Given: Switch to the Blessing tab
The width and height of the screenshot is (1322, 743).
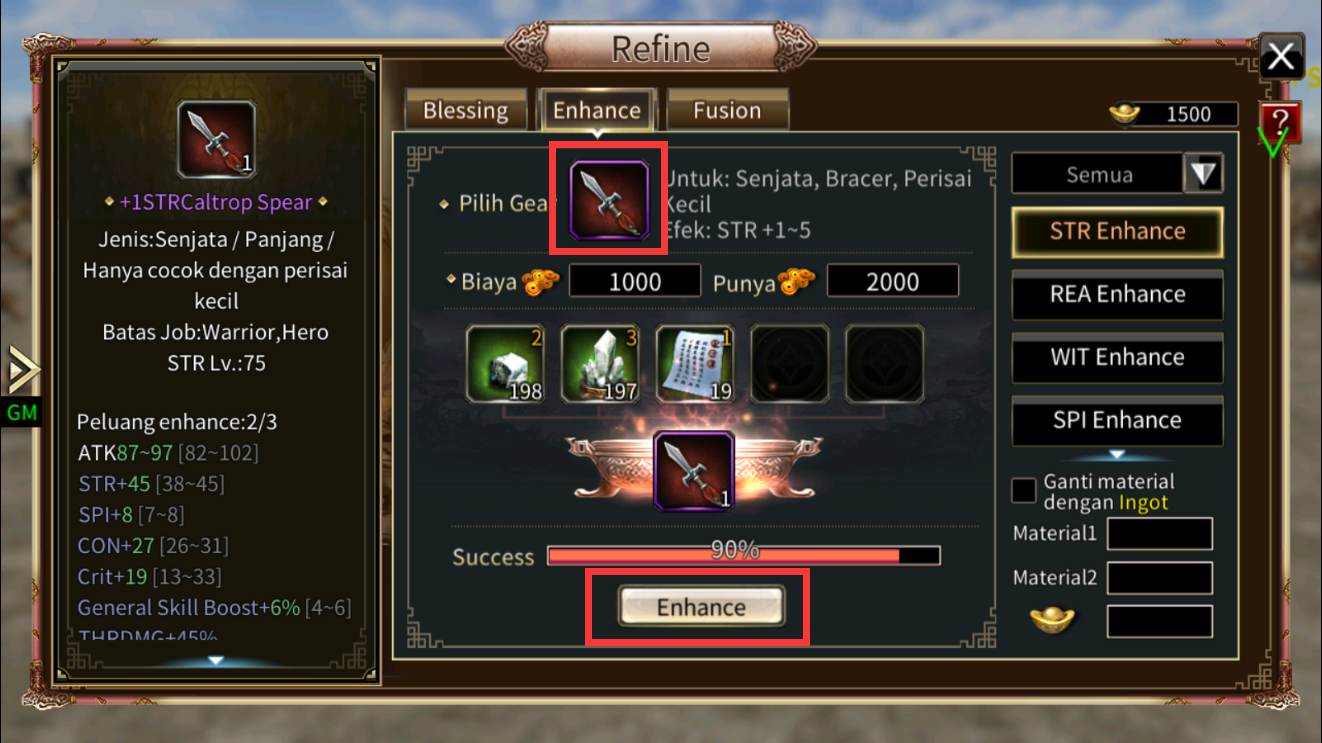Looking at the screenshot, I should pyautogui.click(x=465, y=110).
